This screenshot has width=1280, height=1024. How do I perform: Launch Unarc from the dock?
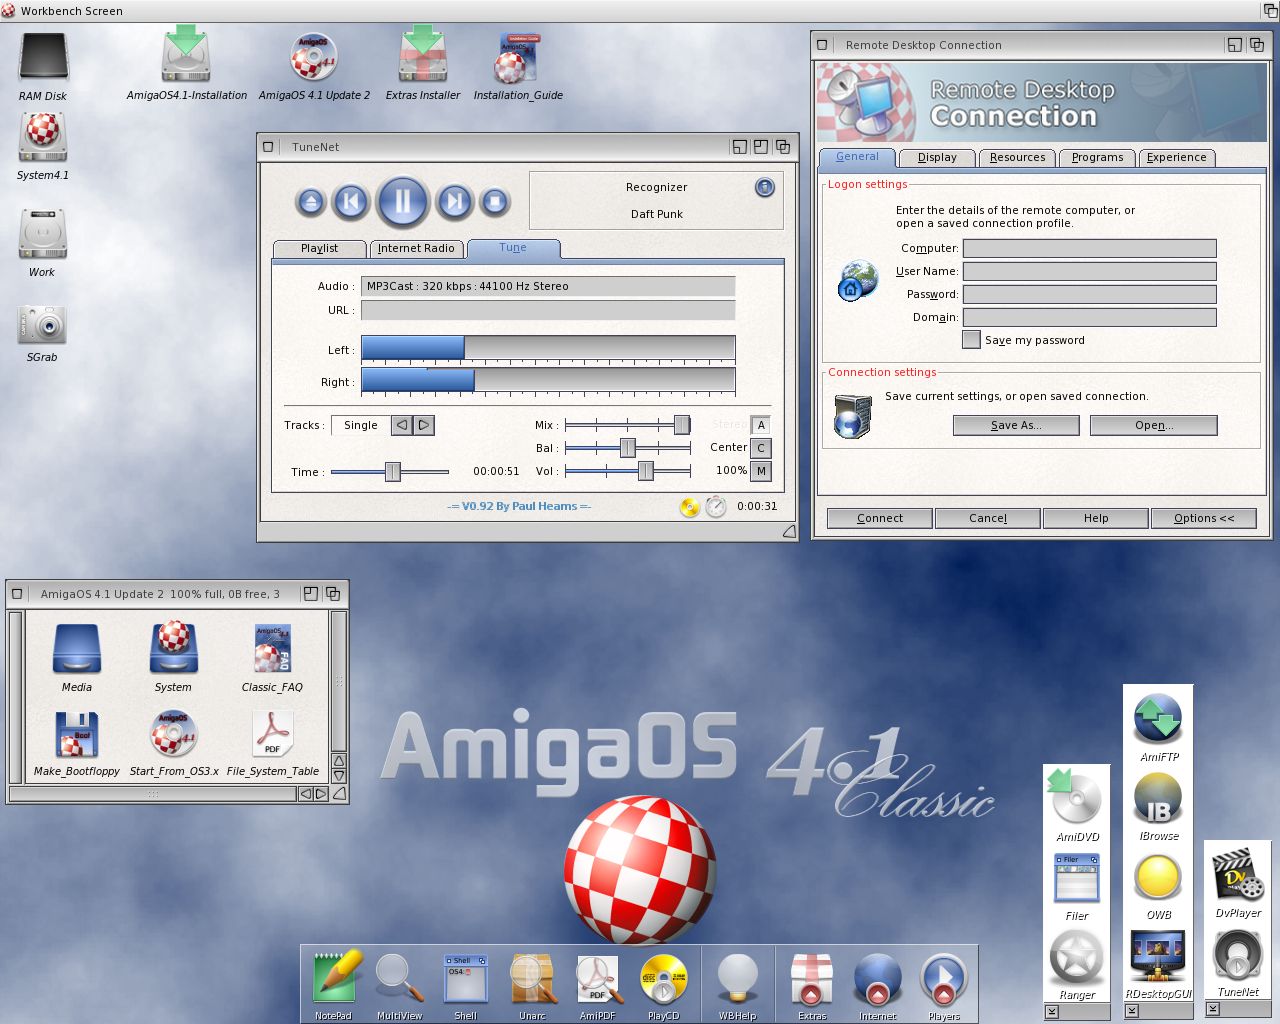click(x=533, y=978)
